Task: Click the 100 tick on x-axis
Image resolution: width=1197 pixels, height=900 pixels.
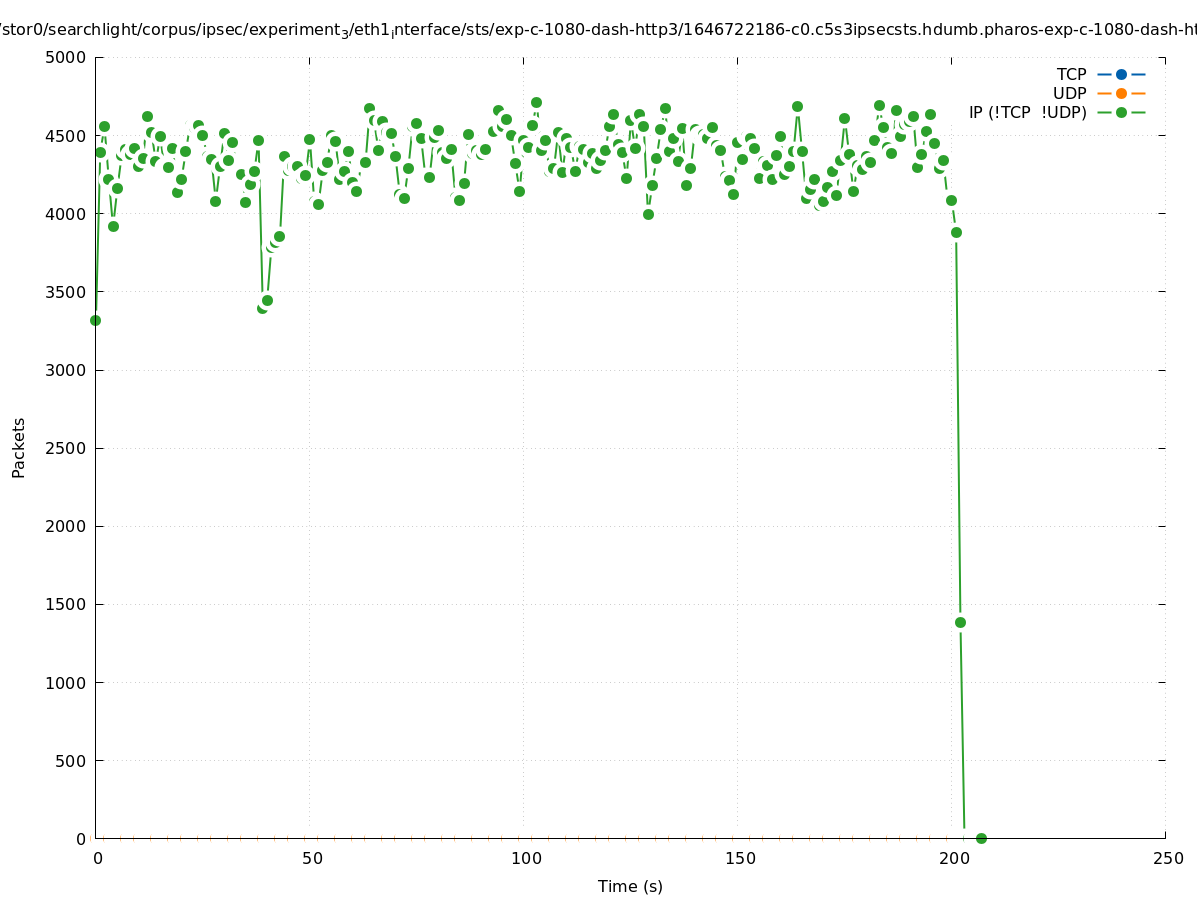Action: [525, 858]
